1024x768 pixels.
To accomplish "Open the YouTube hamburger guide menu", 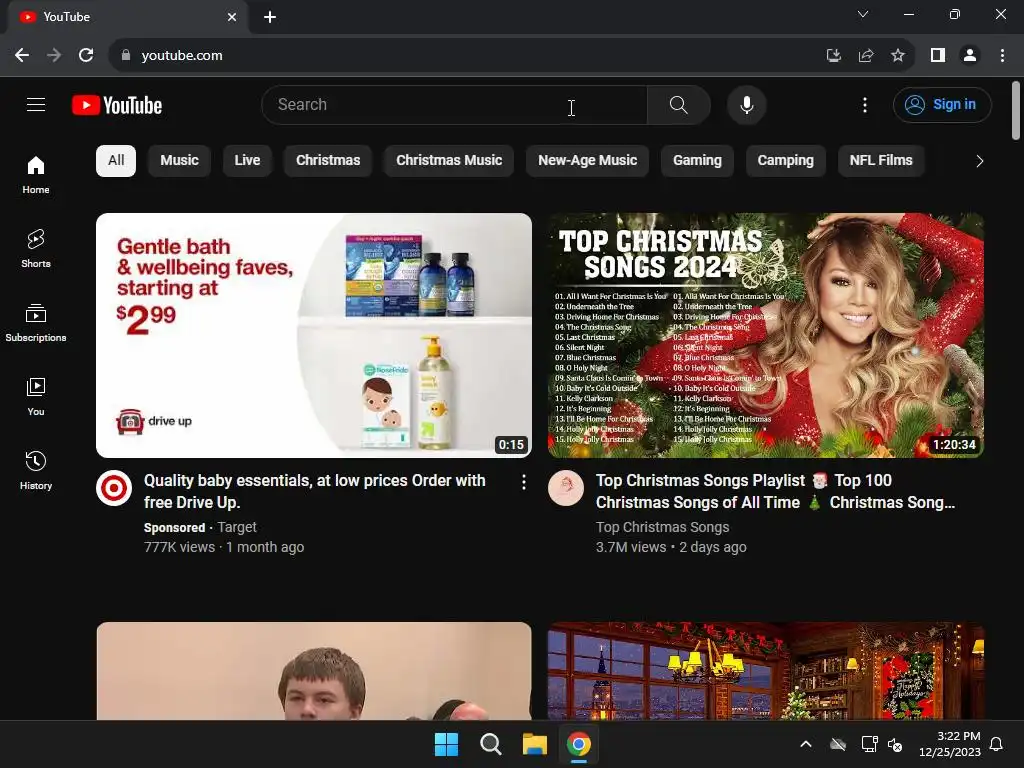I will coord(36,104).
